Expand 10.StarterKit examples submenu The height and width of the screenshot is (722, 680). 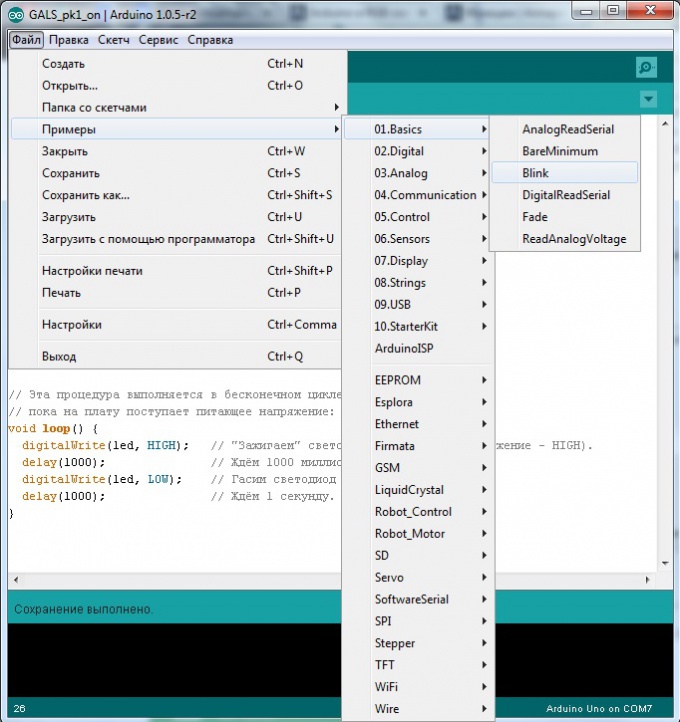[418, 326]
